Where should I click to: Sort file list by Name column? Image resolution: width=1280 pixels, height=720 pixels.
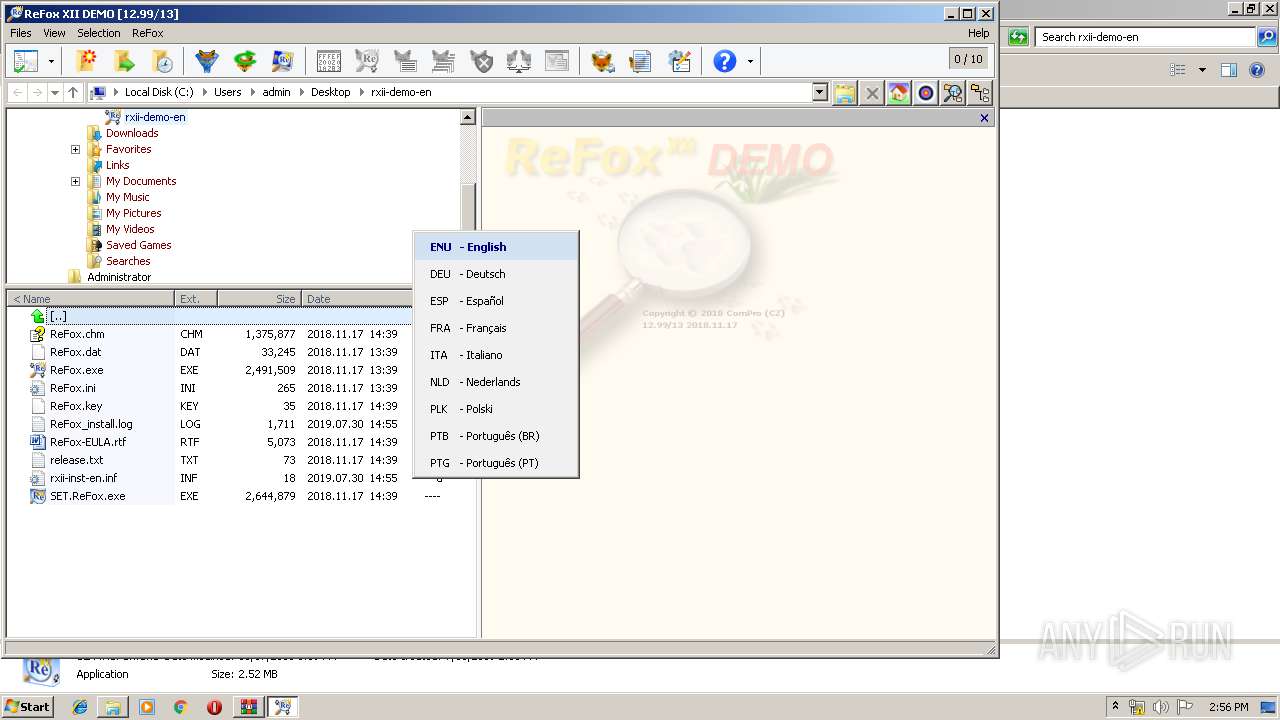(90, 299)
